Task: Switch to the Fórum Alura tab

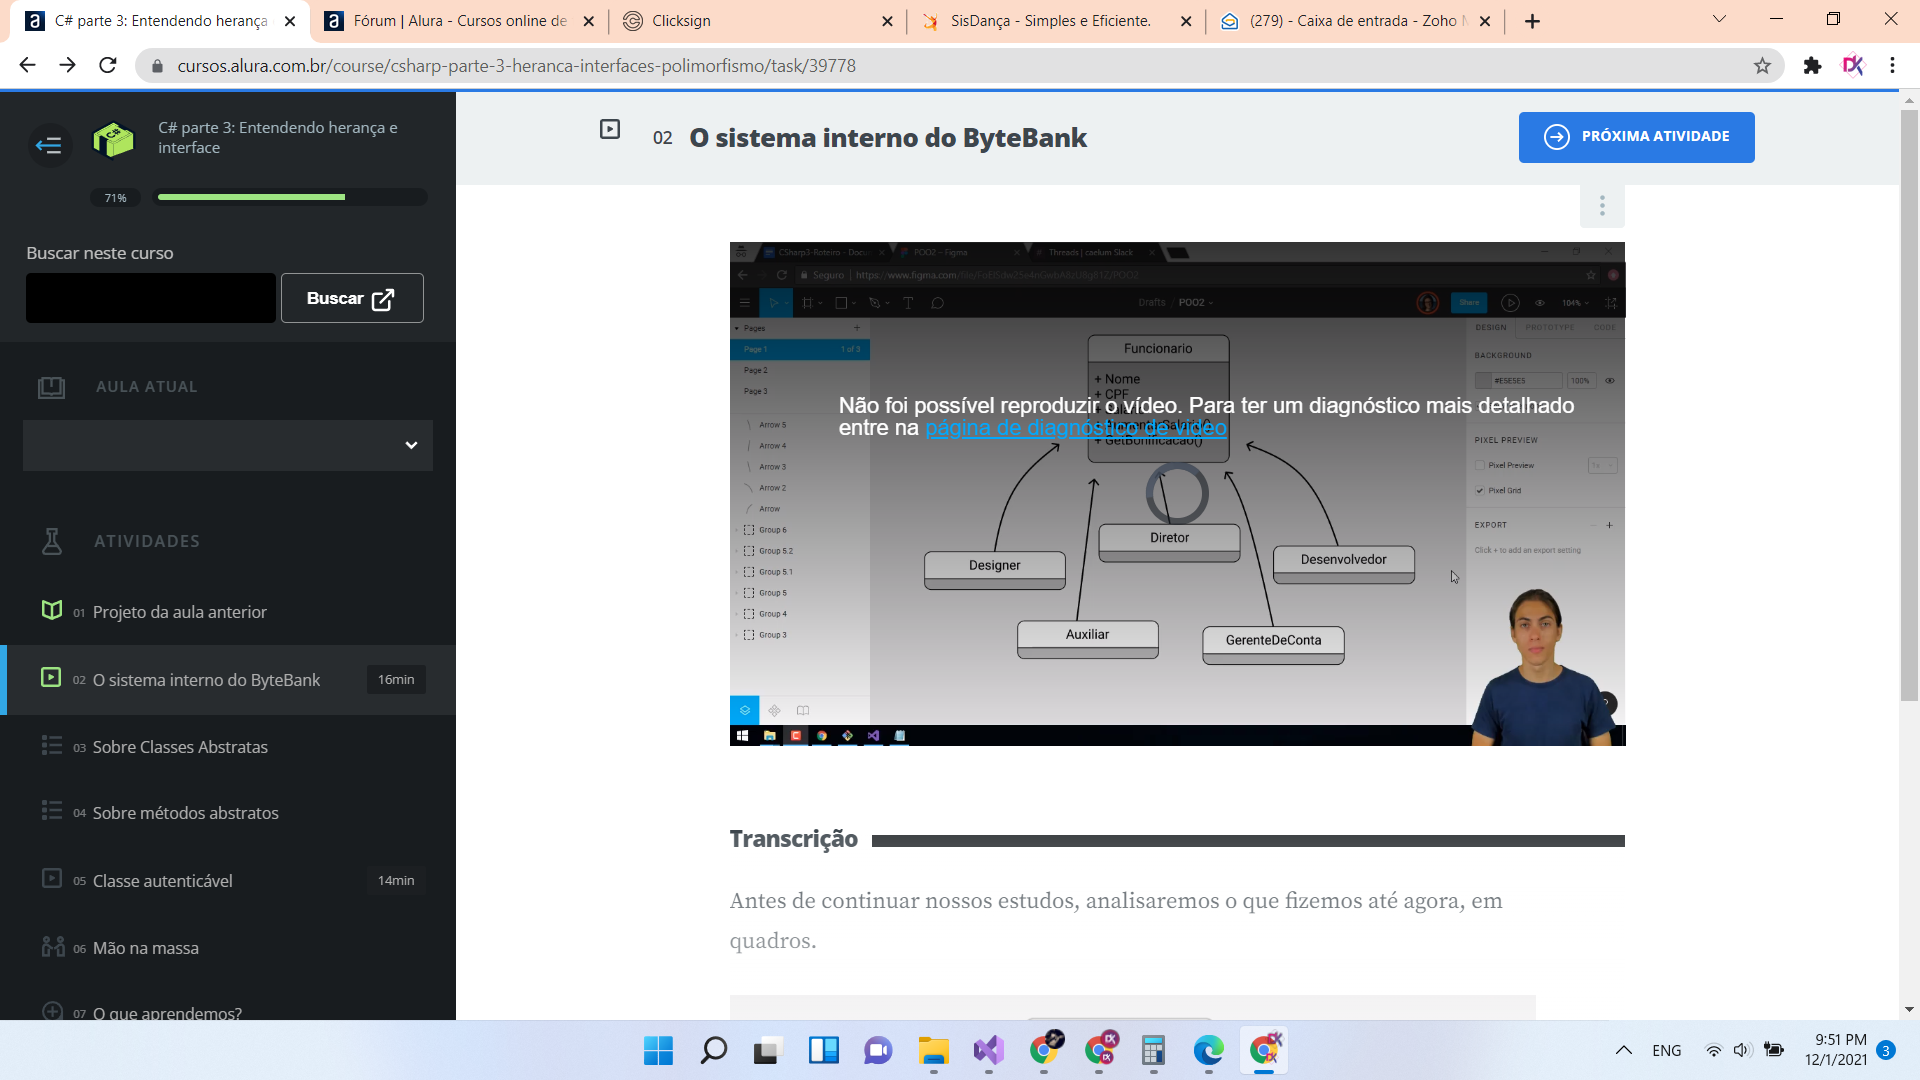Action: point(458,21)
